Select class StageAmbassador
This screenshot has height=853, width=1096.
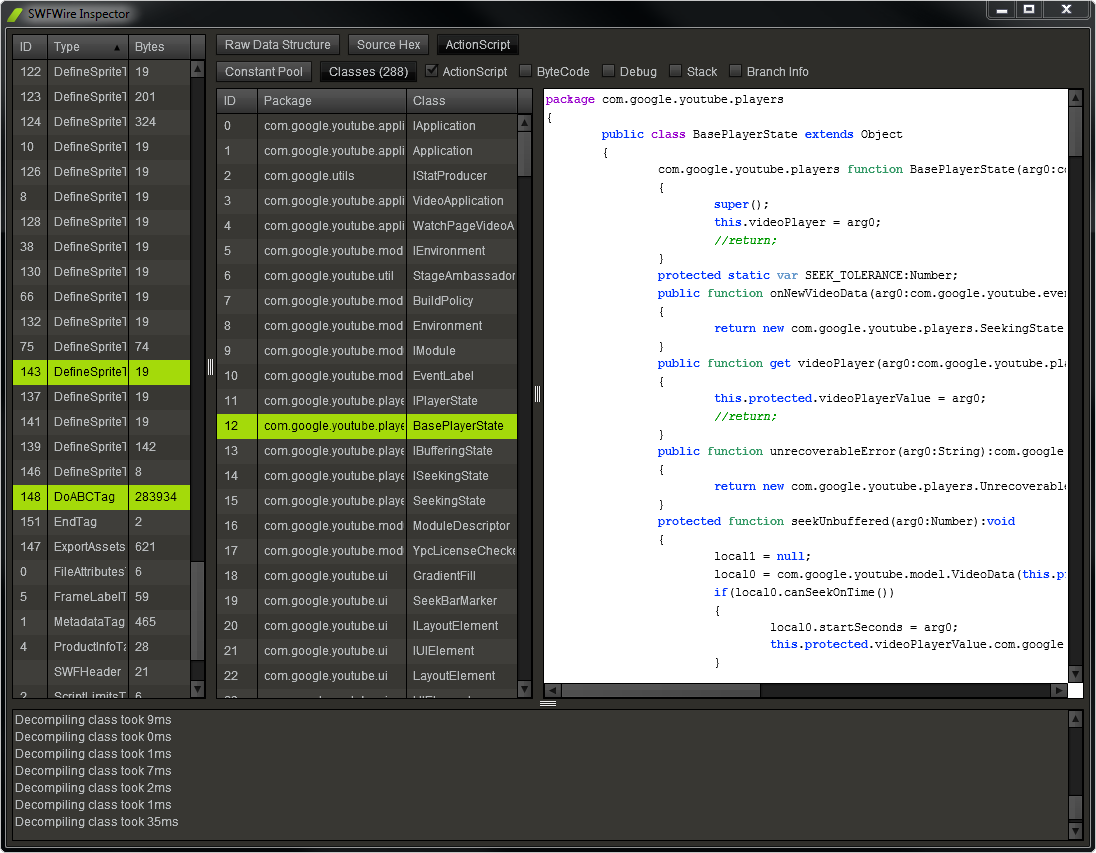click(367, 276)
